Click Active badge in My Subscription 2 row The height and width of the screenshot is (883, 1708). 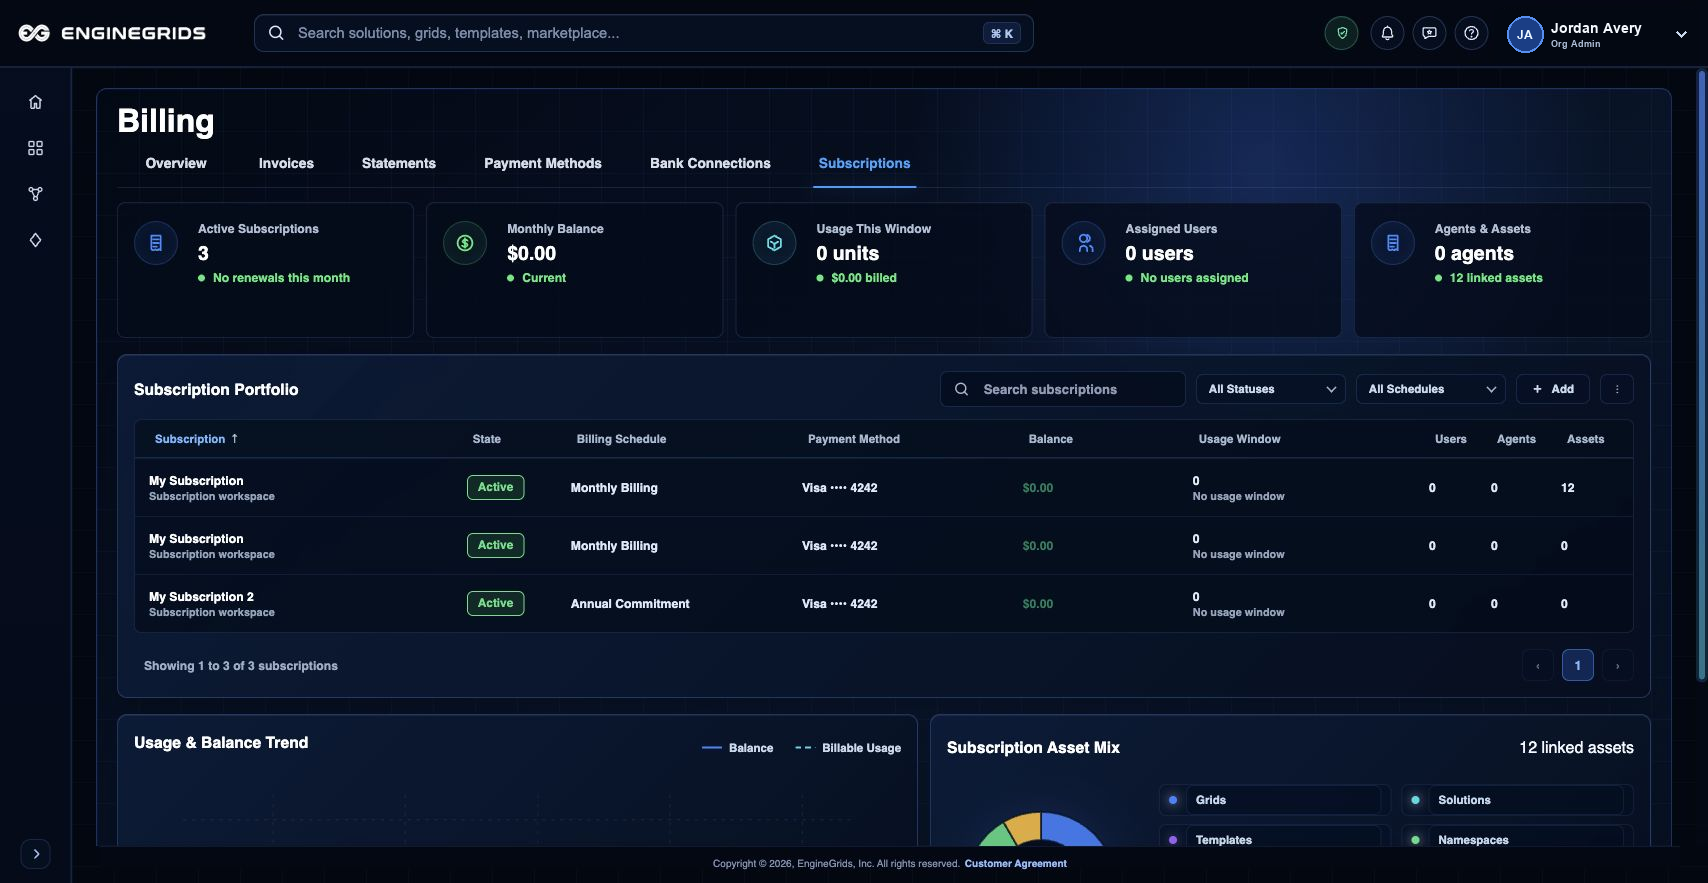(x=495, y=603)
